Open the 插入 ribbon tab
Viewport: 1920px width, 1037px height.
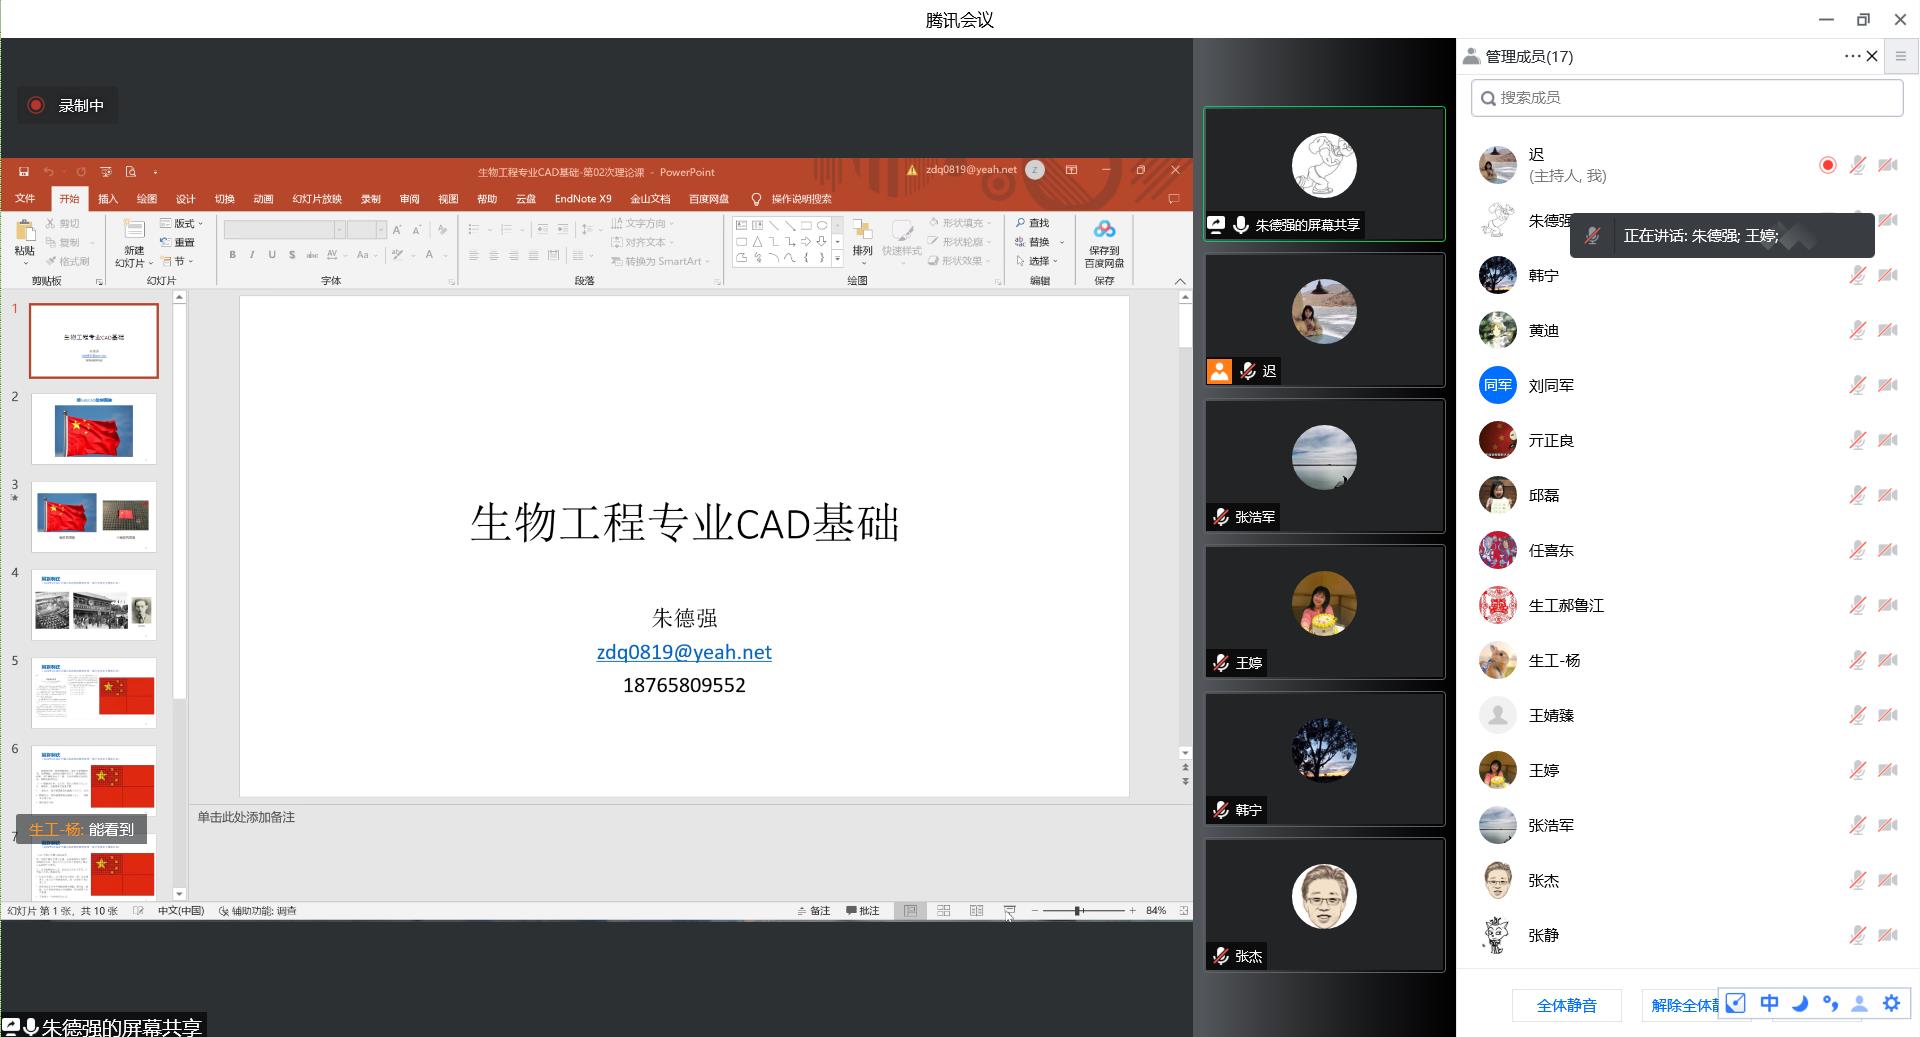pos(108,199)
